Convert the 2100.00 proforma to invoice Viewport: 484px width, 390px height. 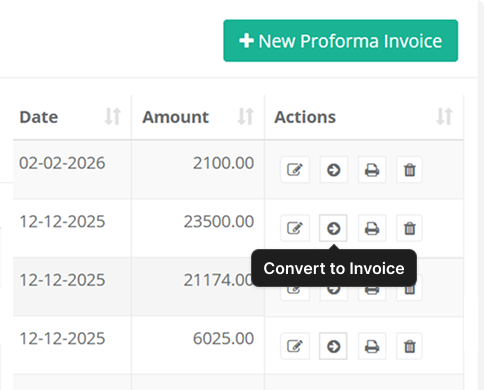point(333,170)
